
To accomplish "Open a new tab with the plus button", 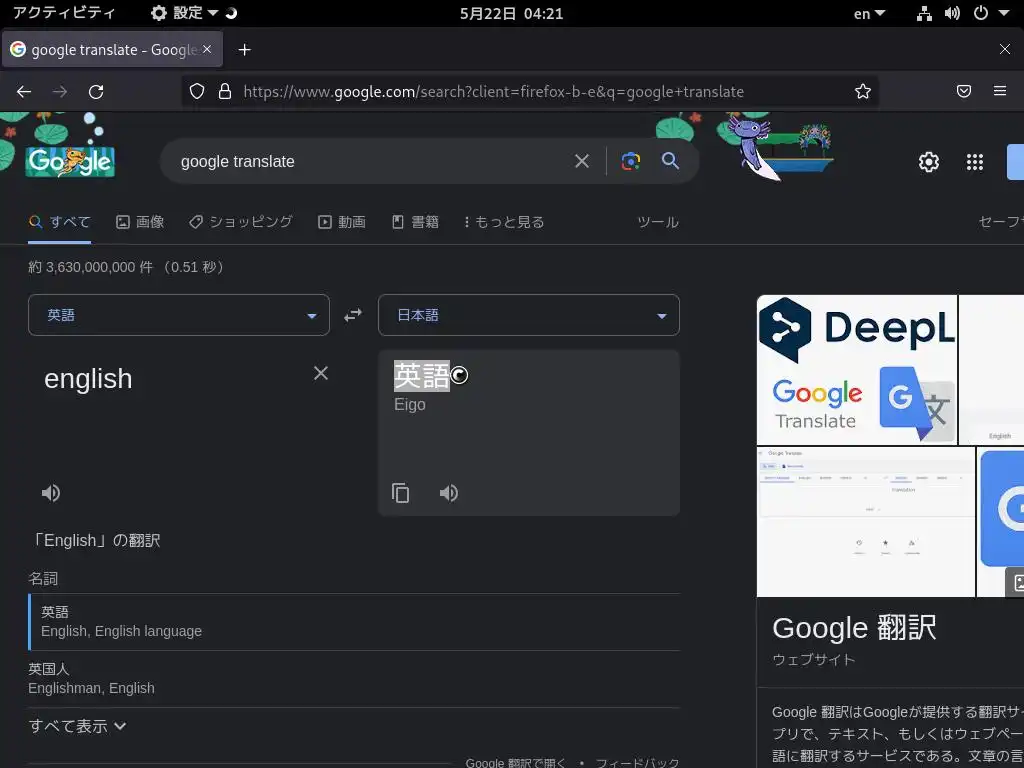I will [244, 50].
